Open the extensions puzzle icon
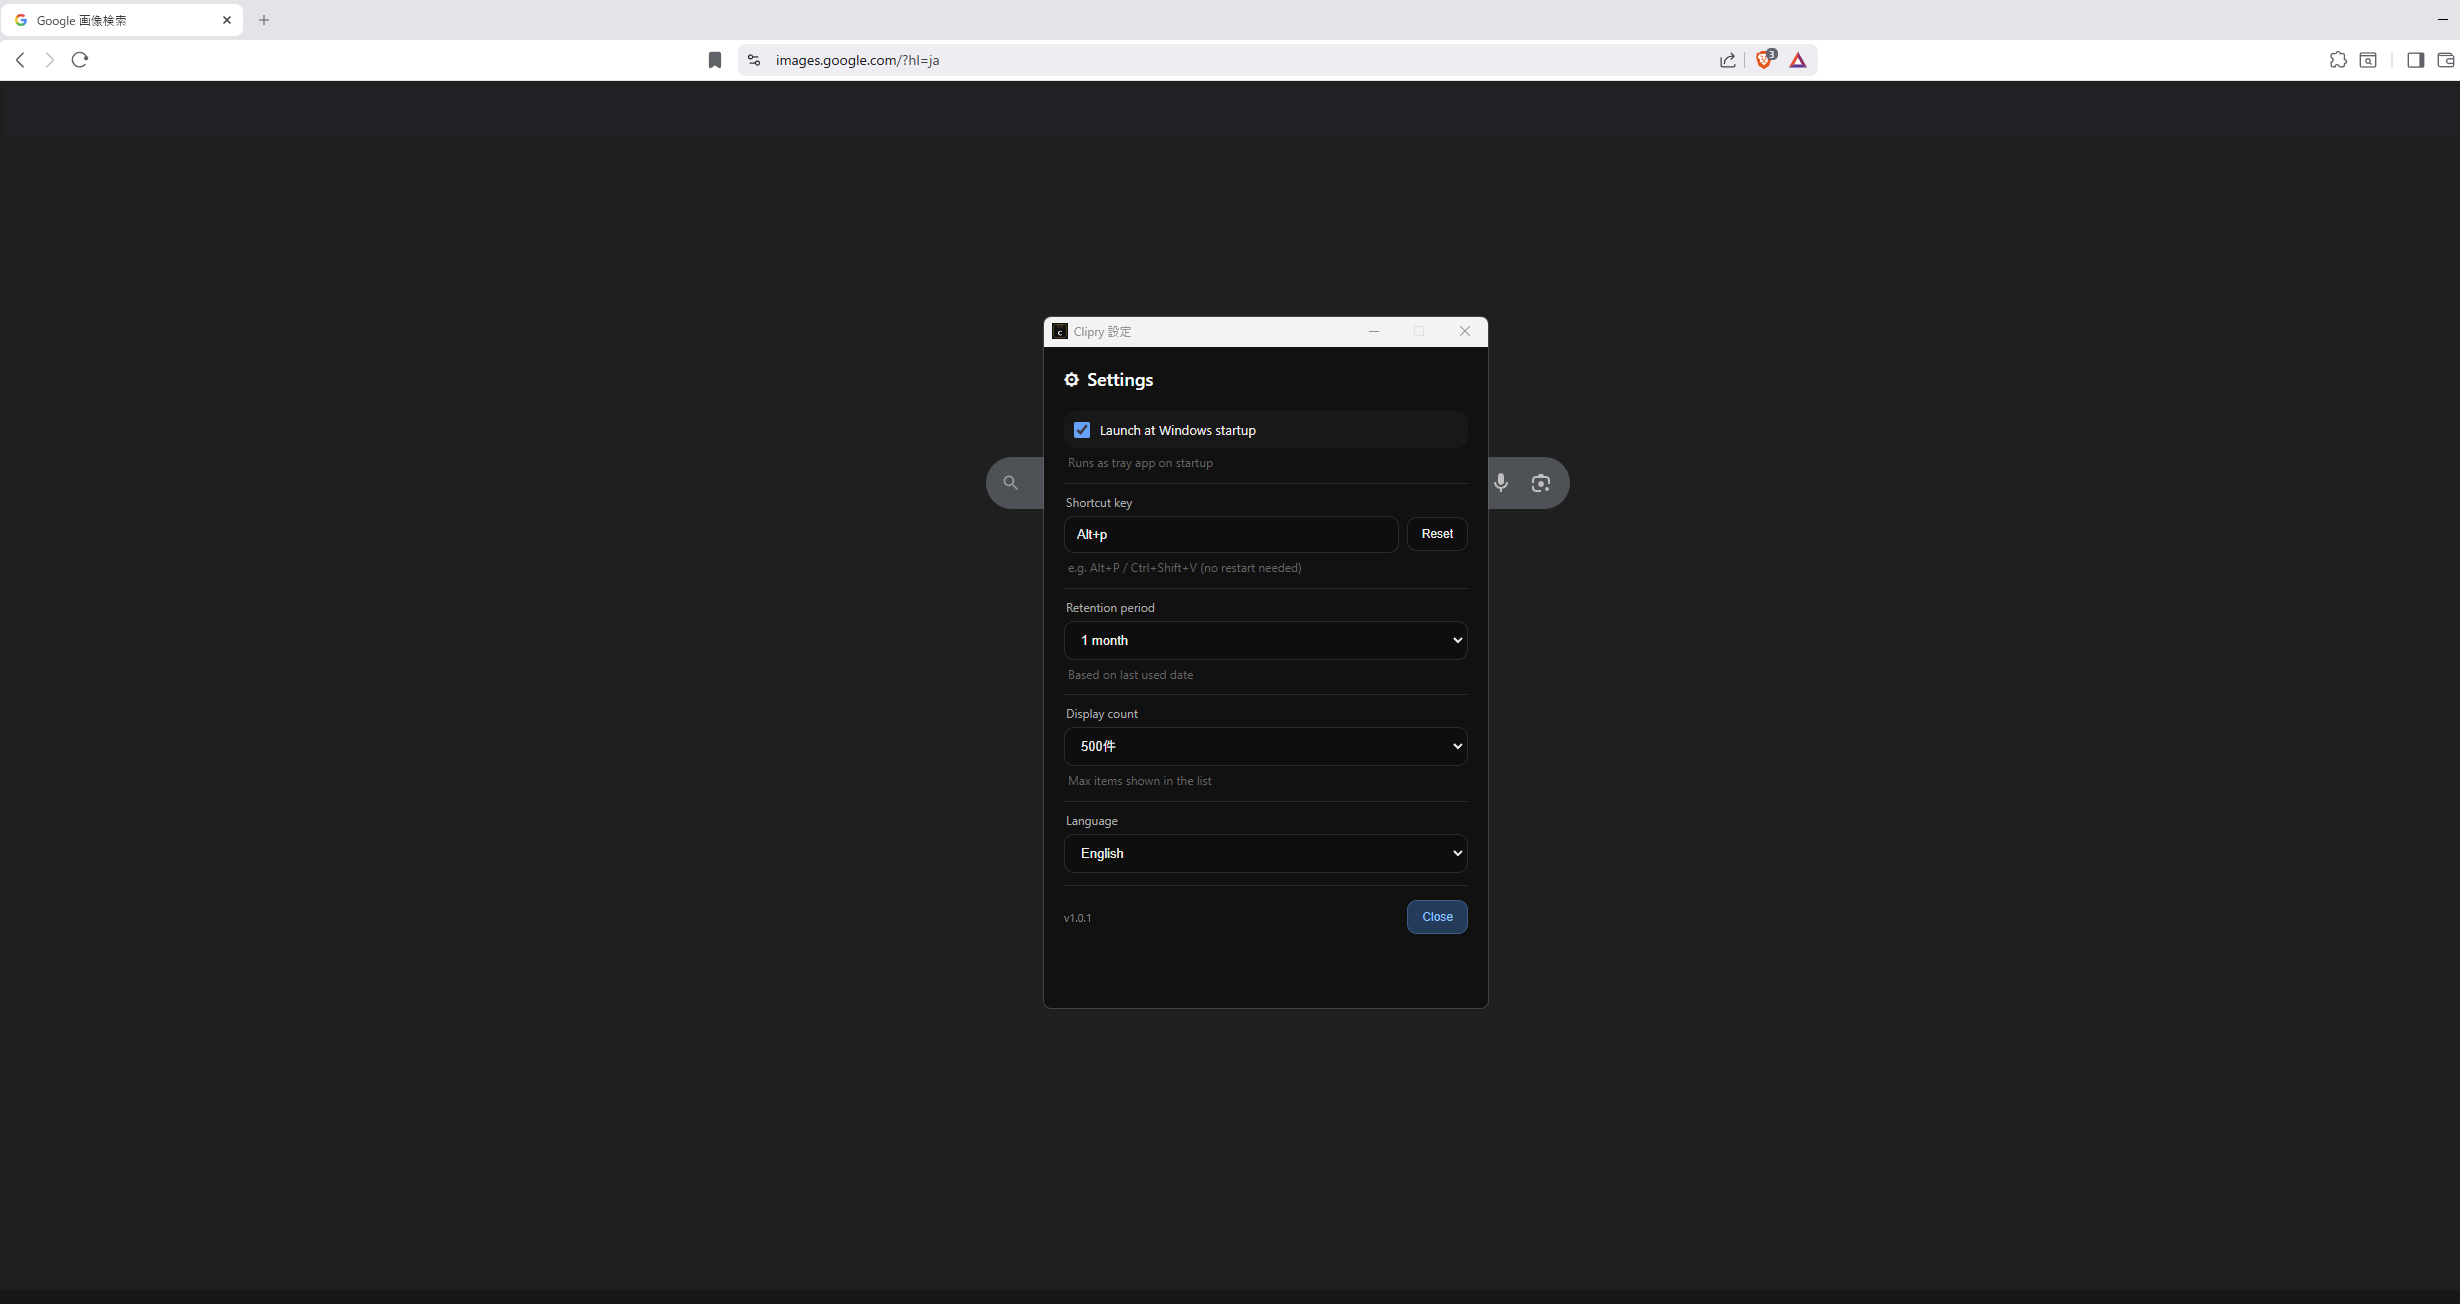The height and width of the screenshot is (1304, 2460). coord(2337,60)
